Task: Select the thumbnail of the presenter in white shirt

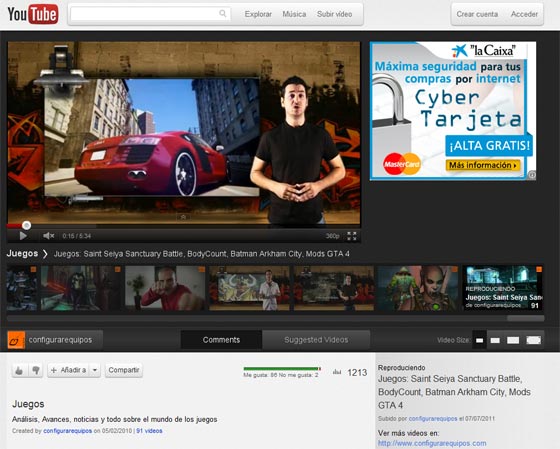Action: pyautogui.click(x=249, y=288)
